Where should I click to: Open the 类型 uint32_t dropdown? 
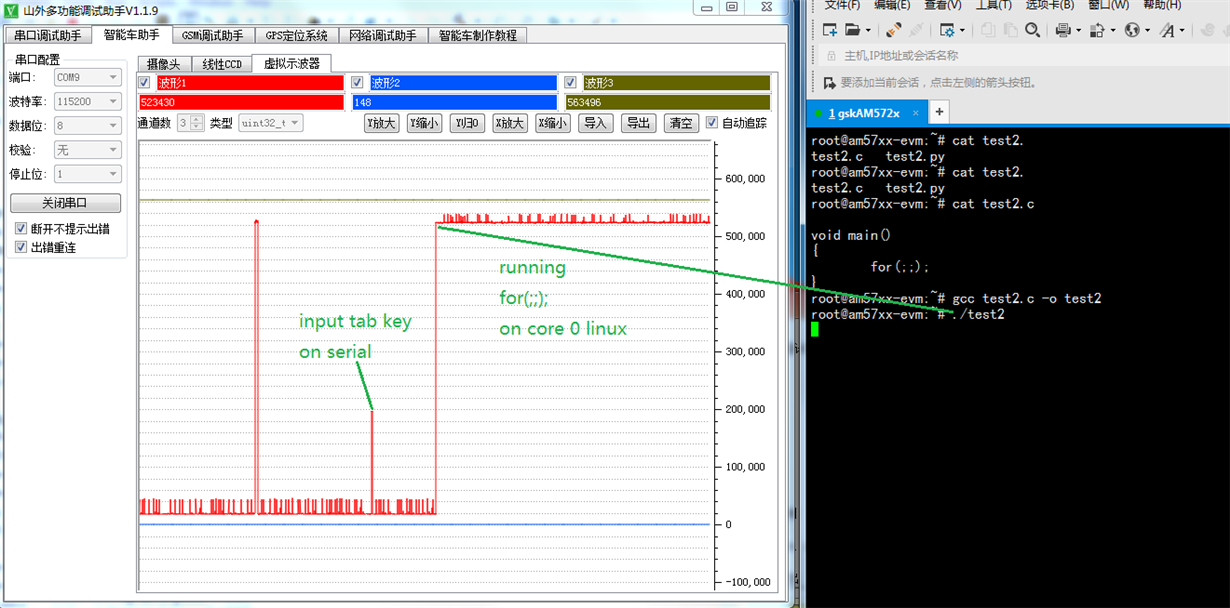(271, 123)
